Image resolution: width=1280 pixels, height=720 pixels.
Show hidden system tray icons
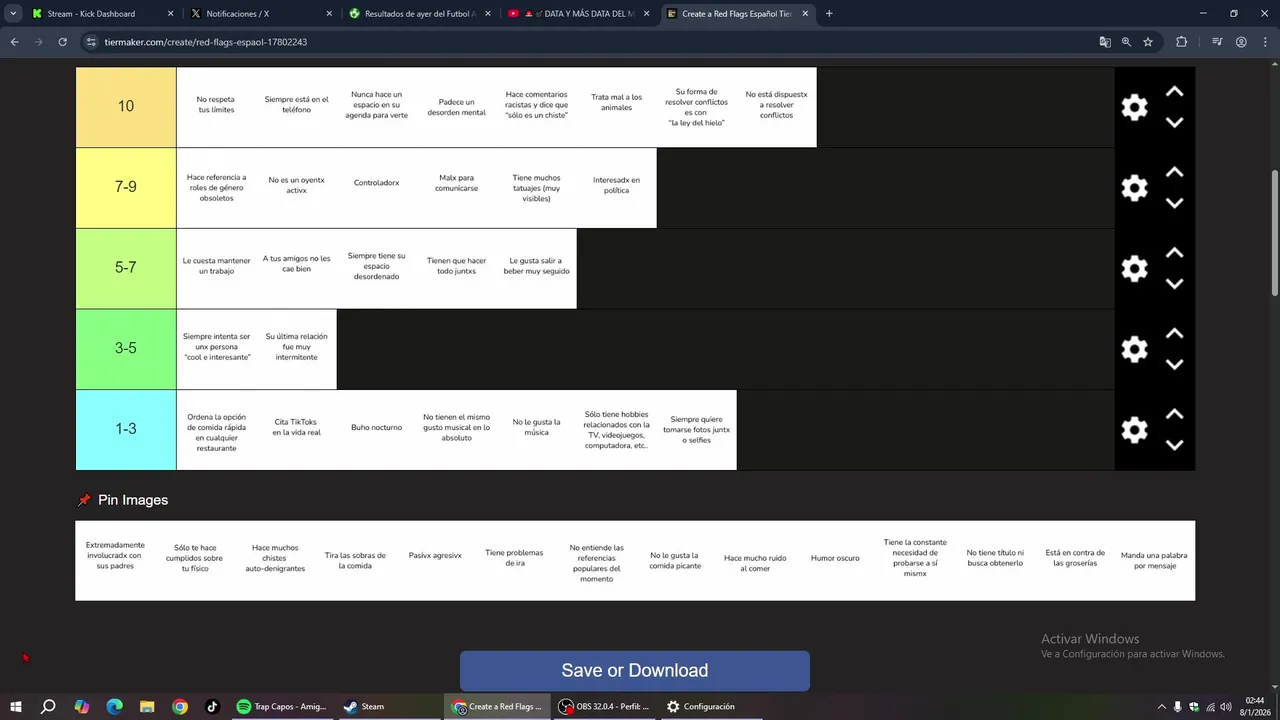click(1161, 706)
